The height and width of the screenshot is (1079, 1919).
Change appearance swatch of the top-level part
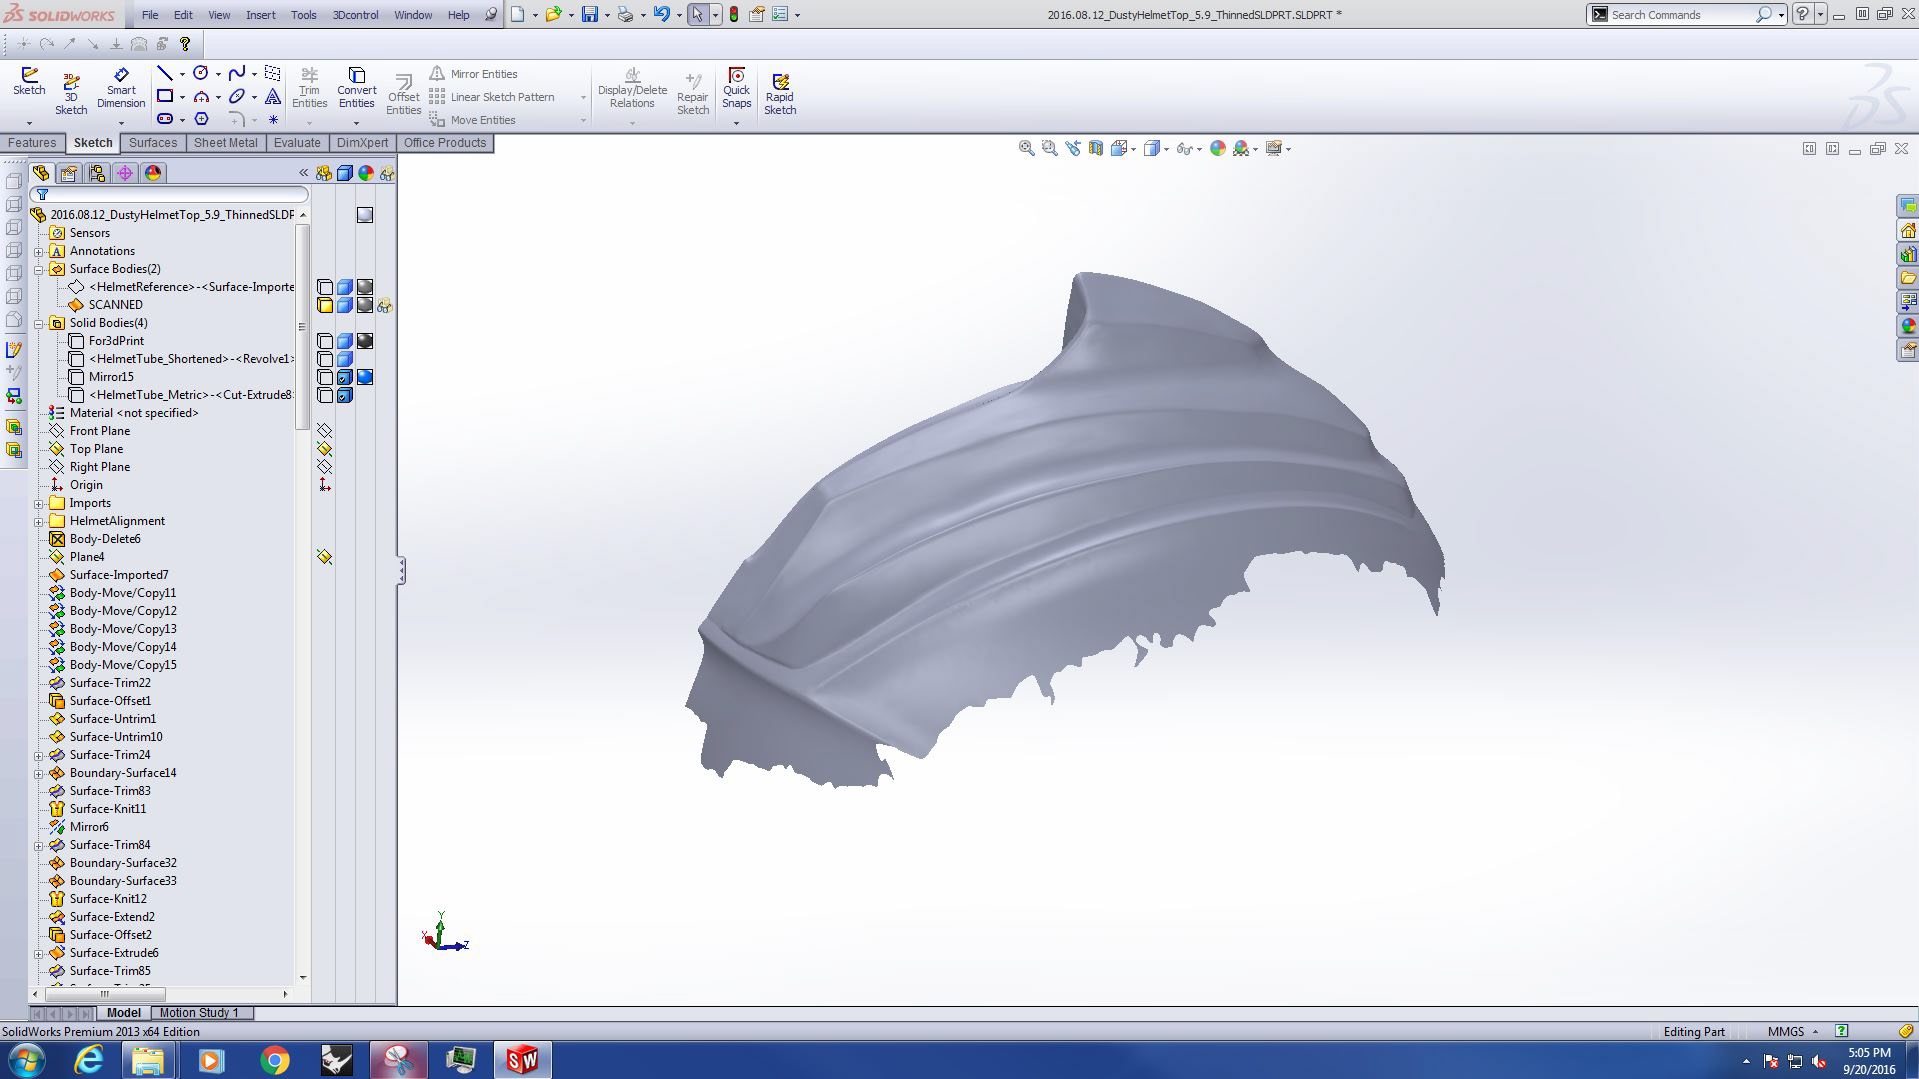(x=365, y=215)
